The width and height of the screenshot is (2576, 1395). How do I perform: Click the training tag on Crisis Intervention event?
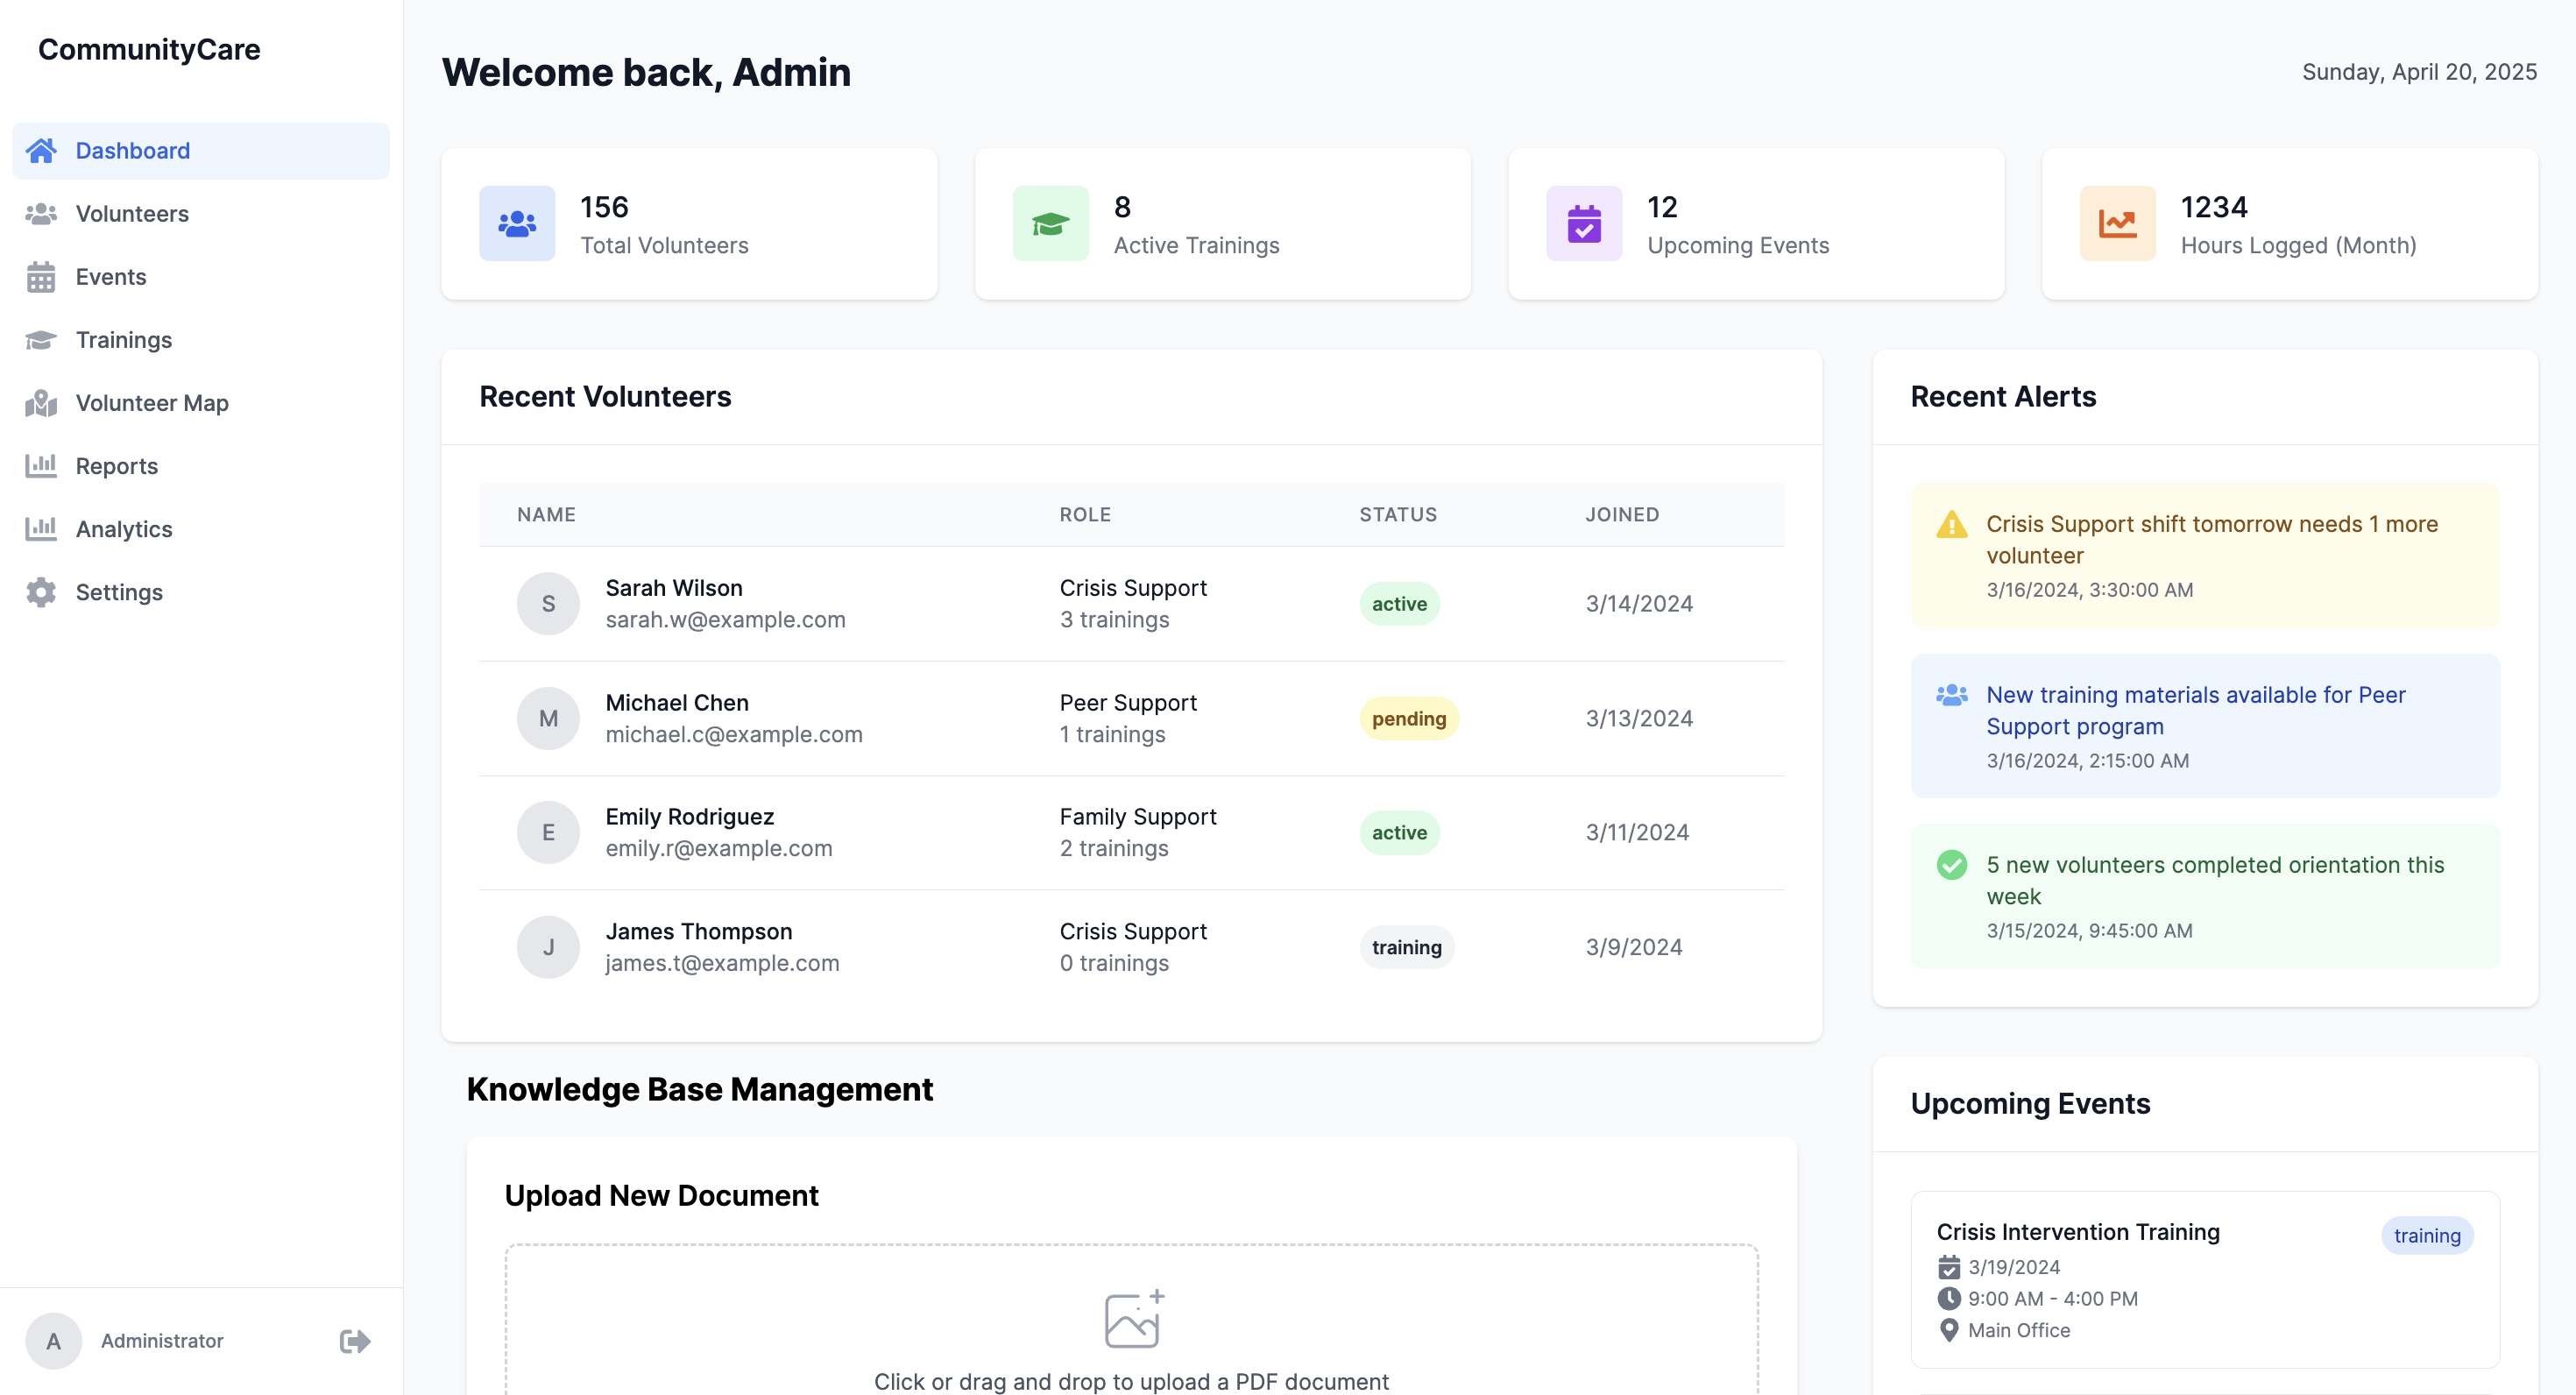pos(2426,1236)
